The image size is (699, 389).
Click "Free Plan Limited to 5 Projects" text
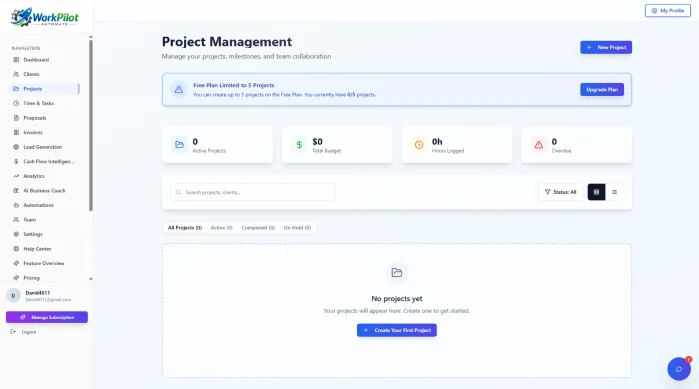234,85
